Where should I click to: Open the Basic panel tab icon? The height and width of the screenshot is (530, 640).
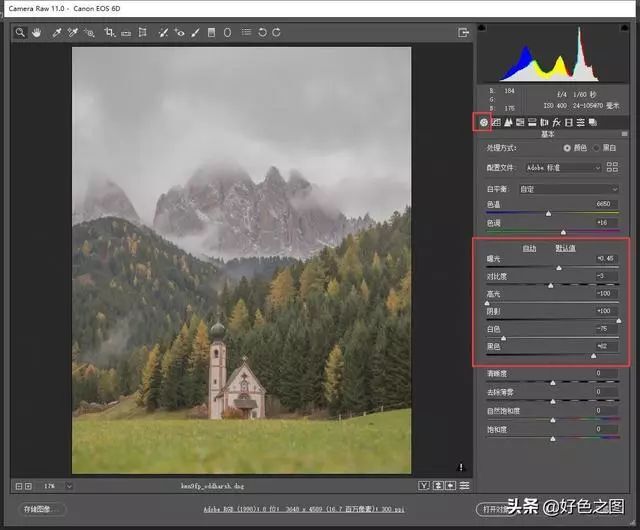(x=483, y=122)
